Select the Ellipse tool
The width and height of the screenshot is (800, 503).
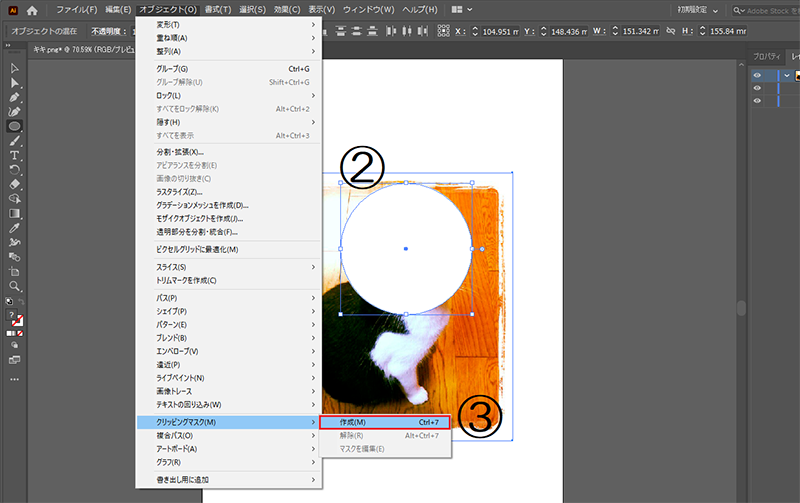coord(15,127)
